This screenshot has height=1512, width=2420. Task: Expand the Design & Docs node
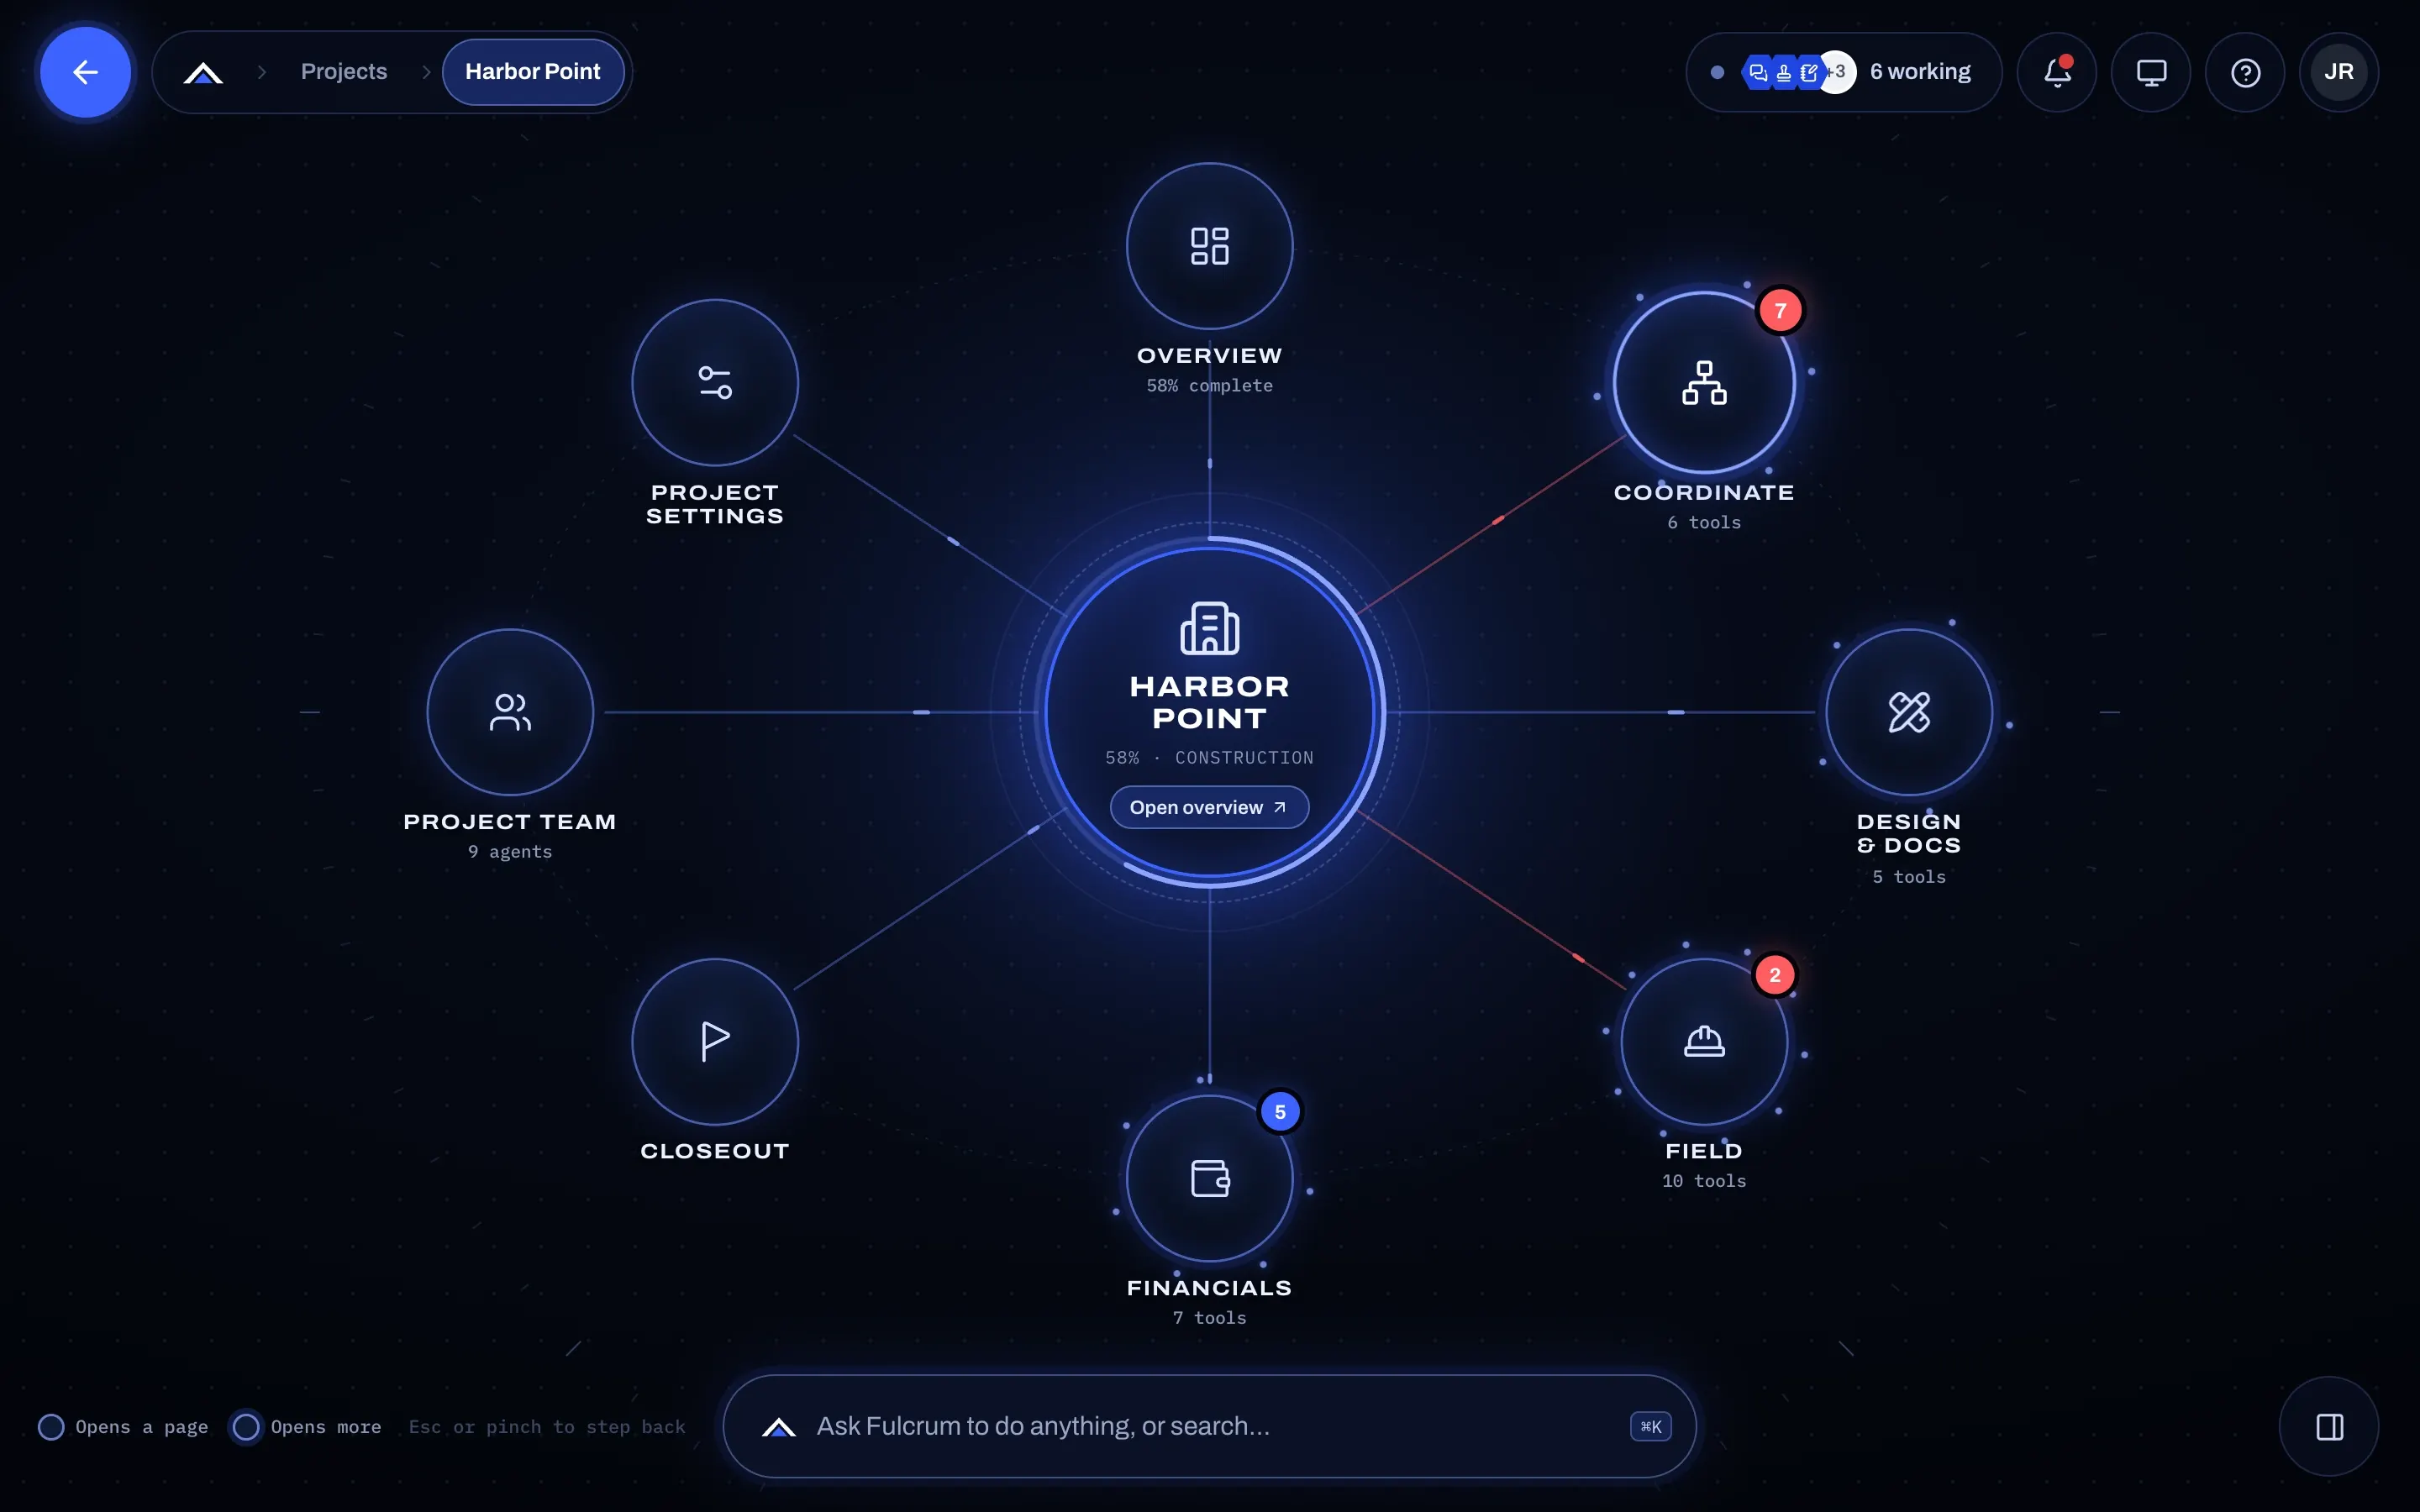[x=1909, y=712]
